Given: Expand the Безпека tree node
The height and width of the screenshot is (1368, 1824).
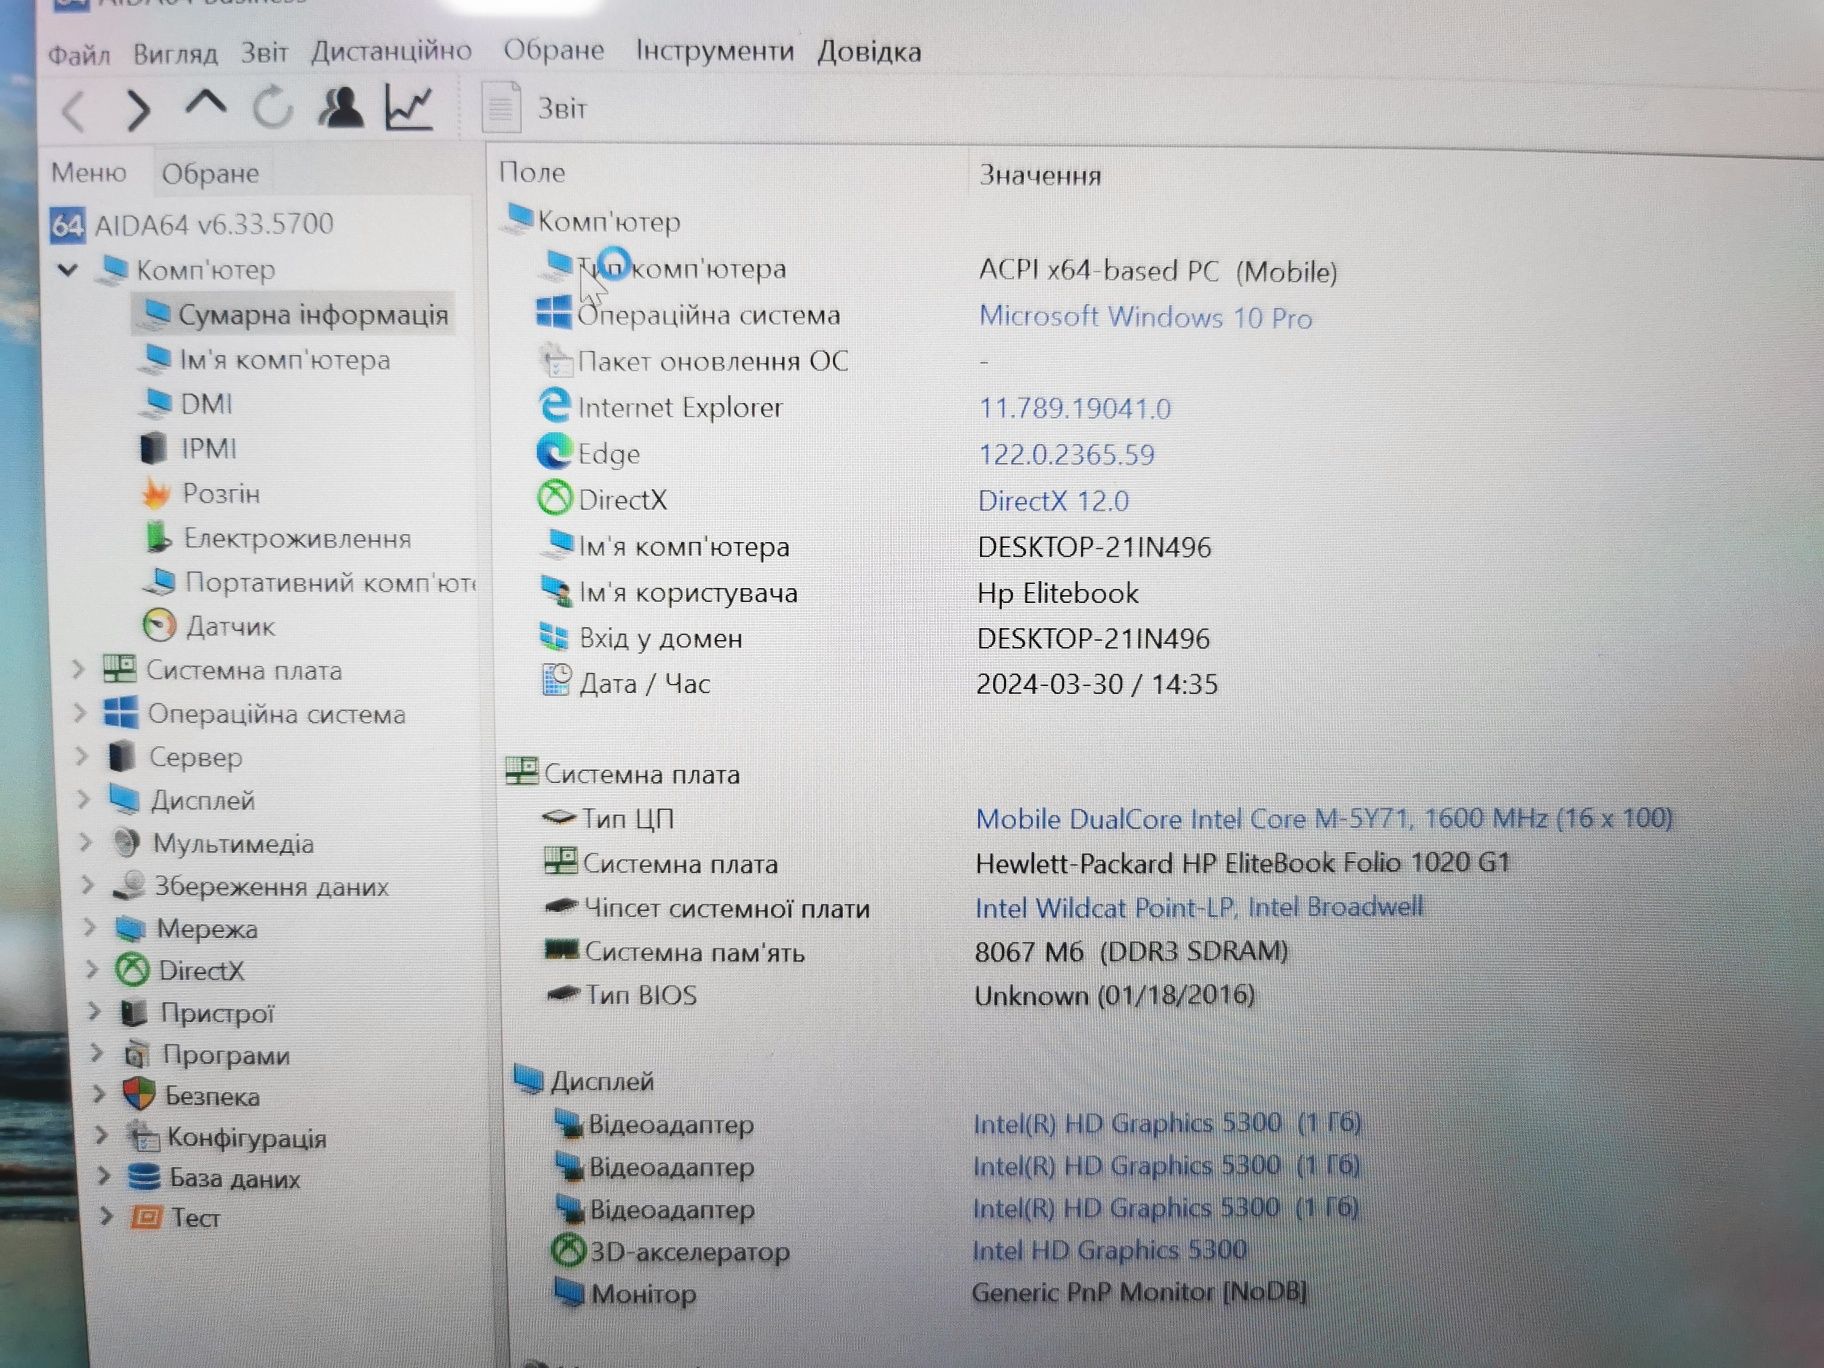Looking at the screenshot, I should (x=99, y=1094).
